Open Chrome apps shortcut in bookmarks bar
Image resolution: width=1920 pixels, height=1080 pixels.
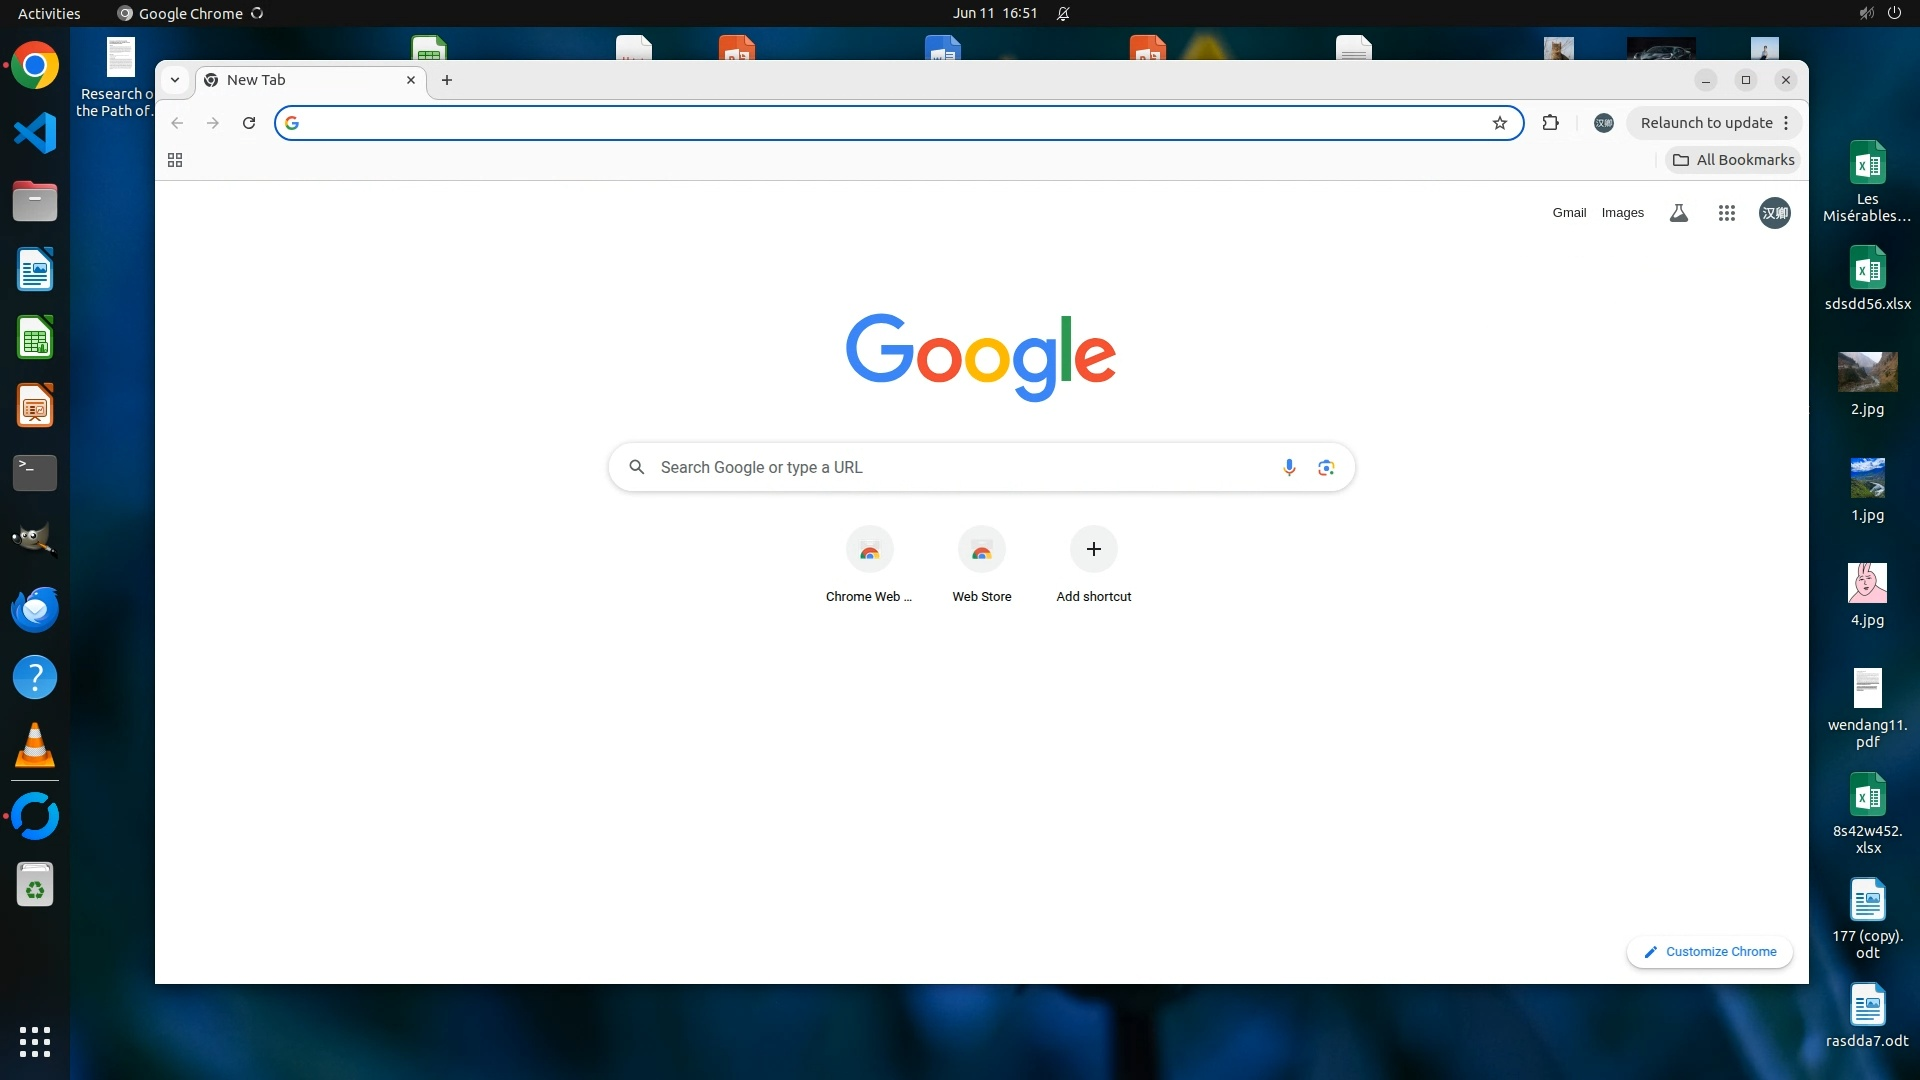tap(175, 160)
